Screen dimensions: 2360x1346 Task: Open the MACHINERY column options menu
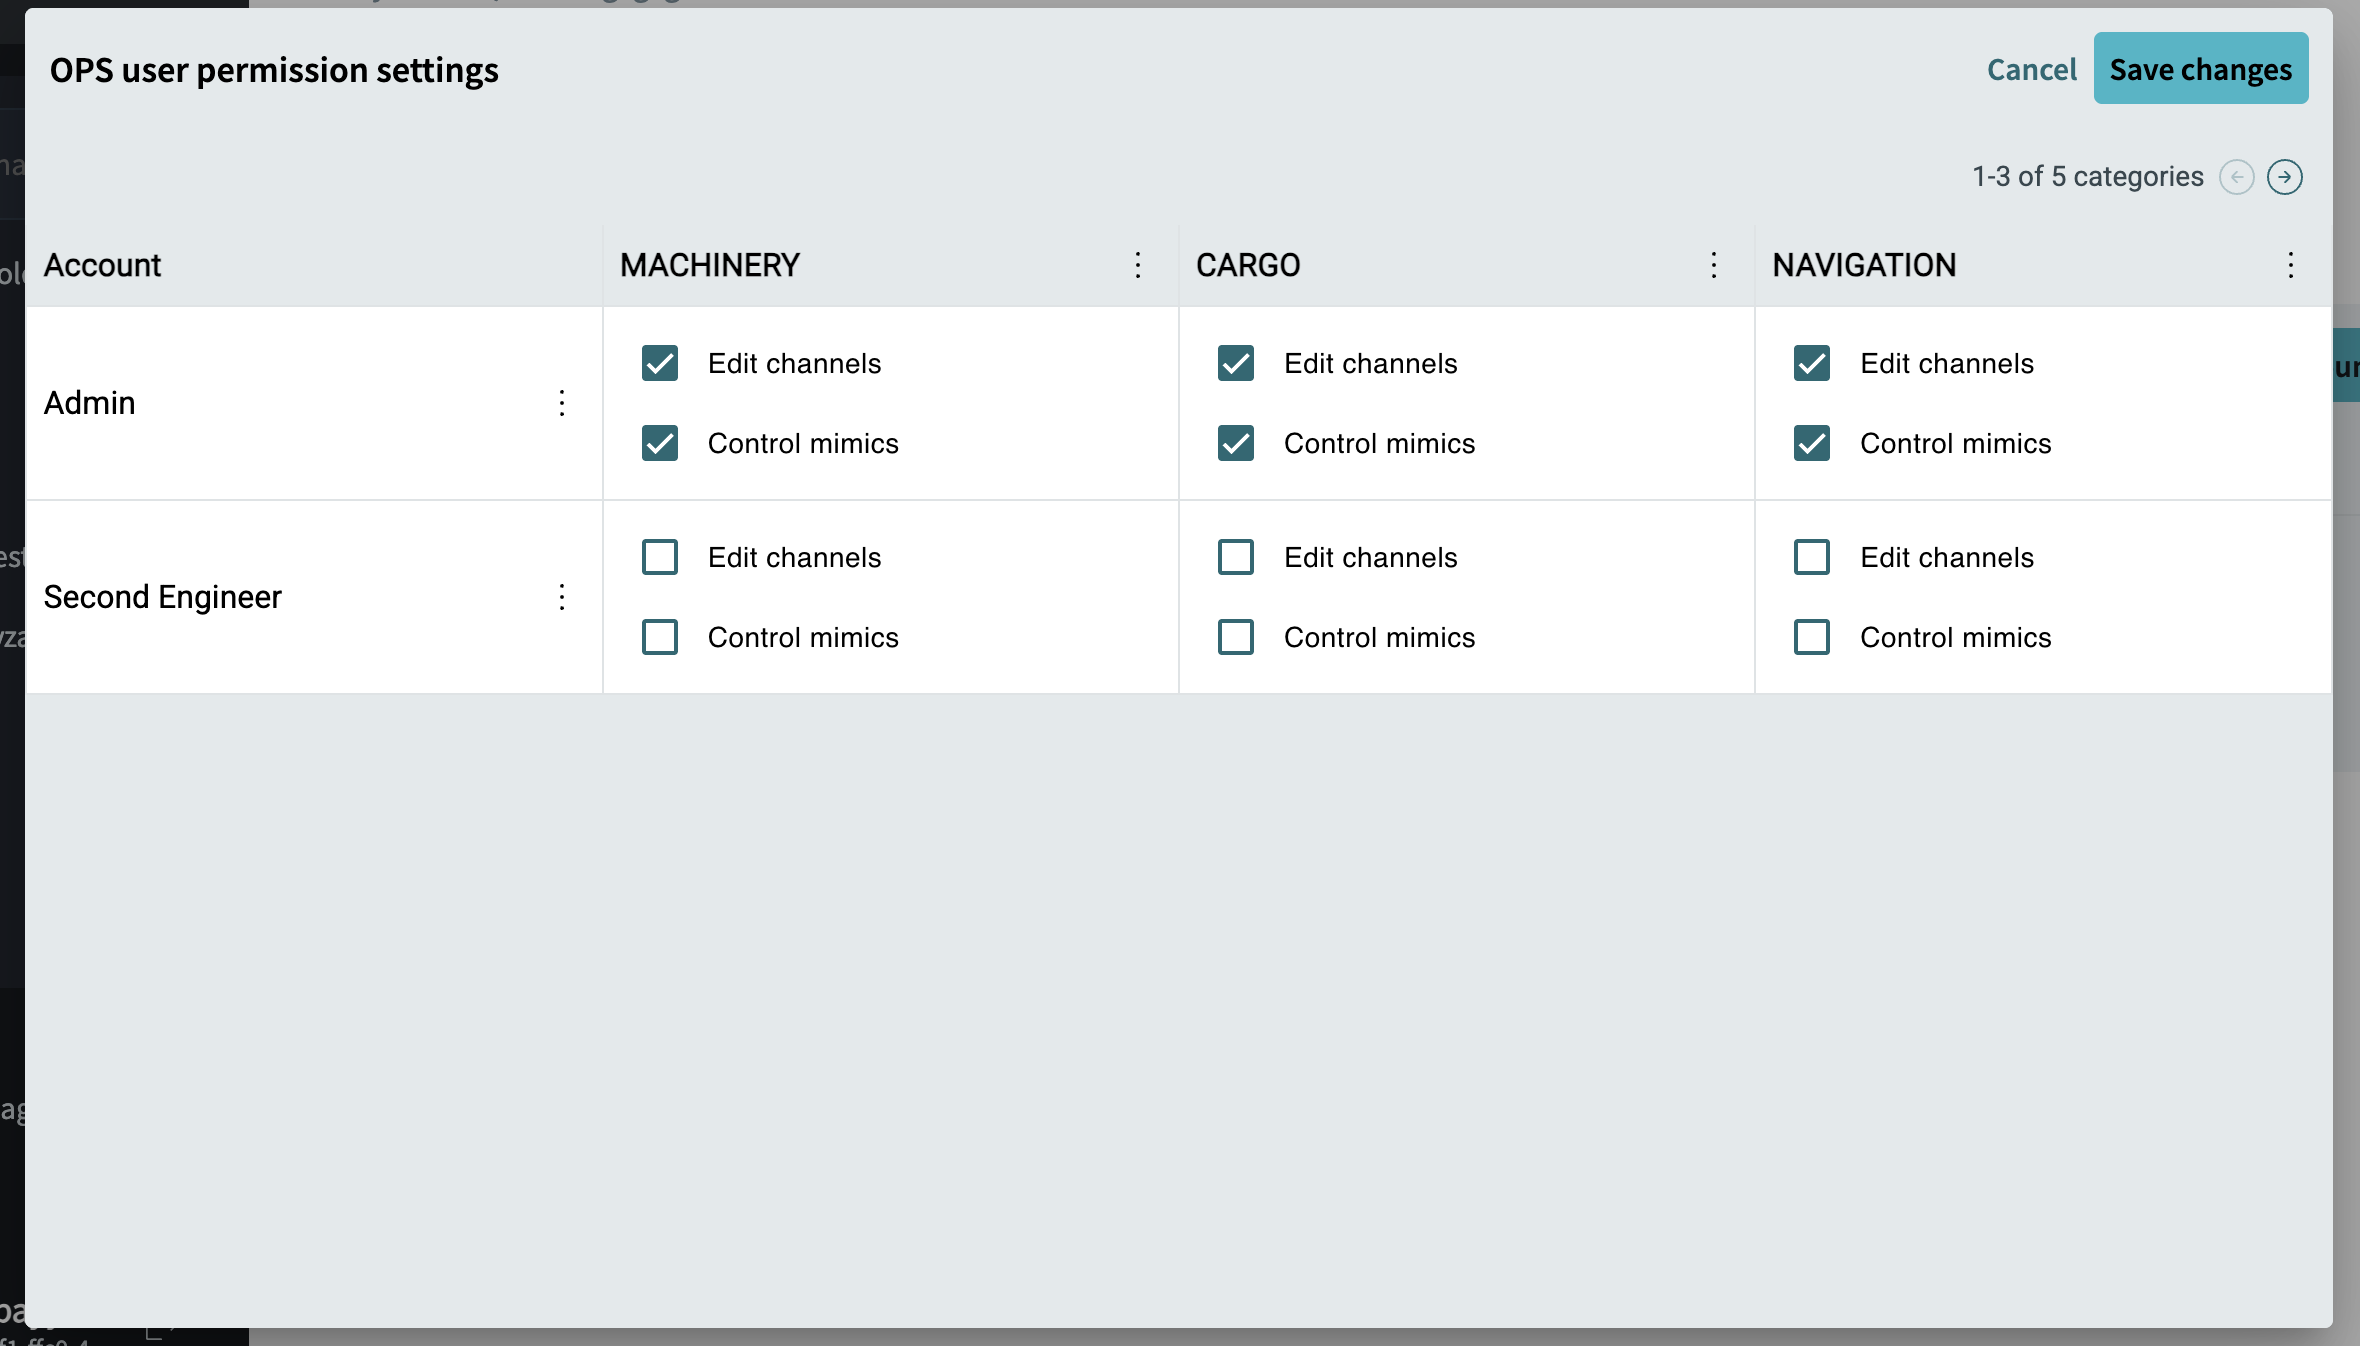(1137, 265)
